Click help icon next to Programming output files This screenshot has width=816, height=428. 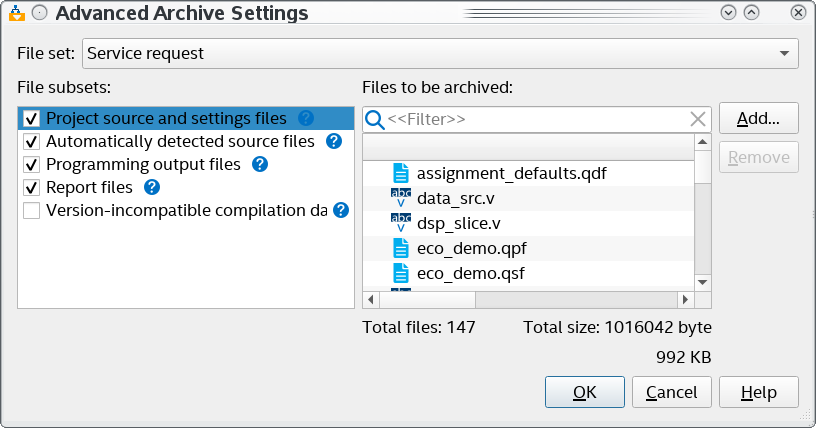pos(260,164)
